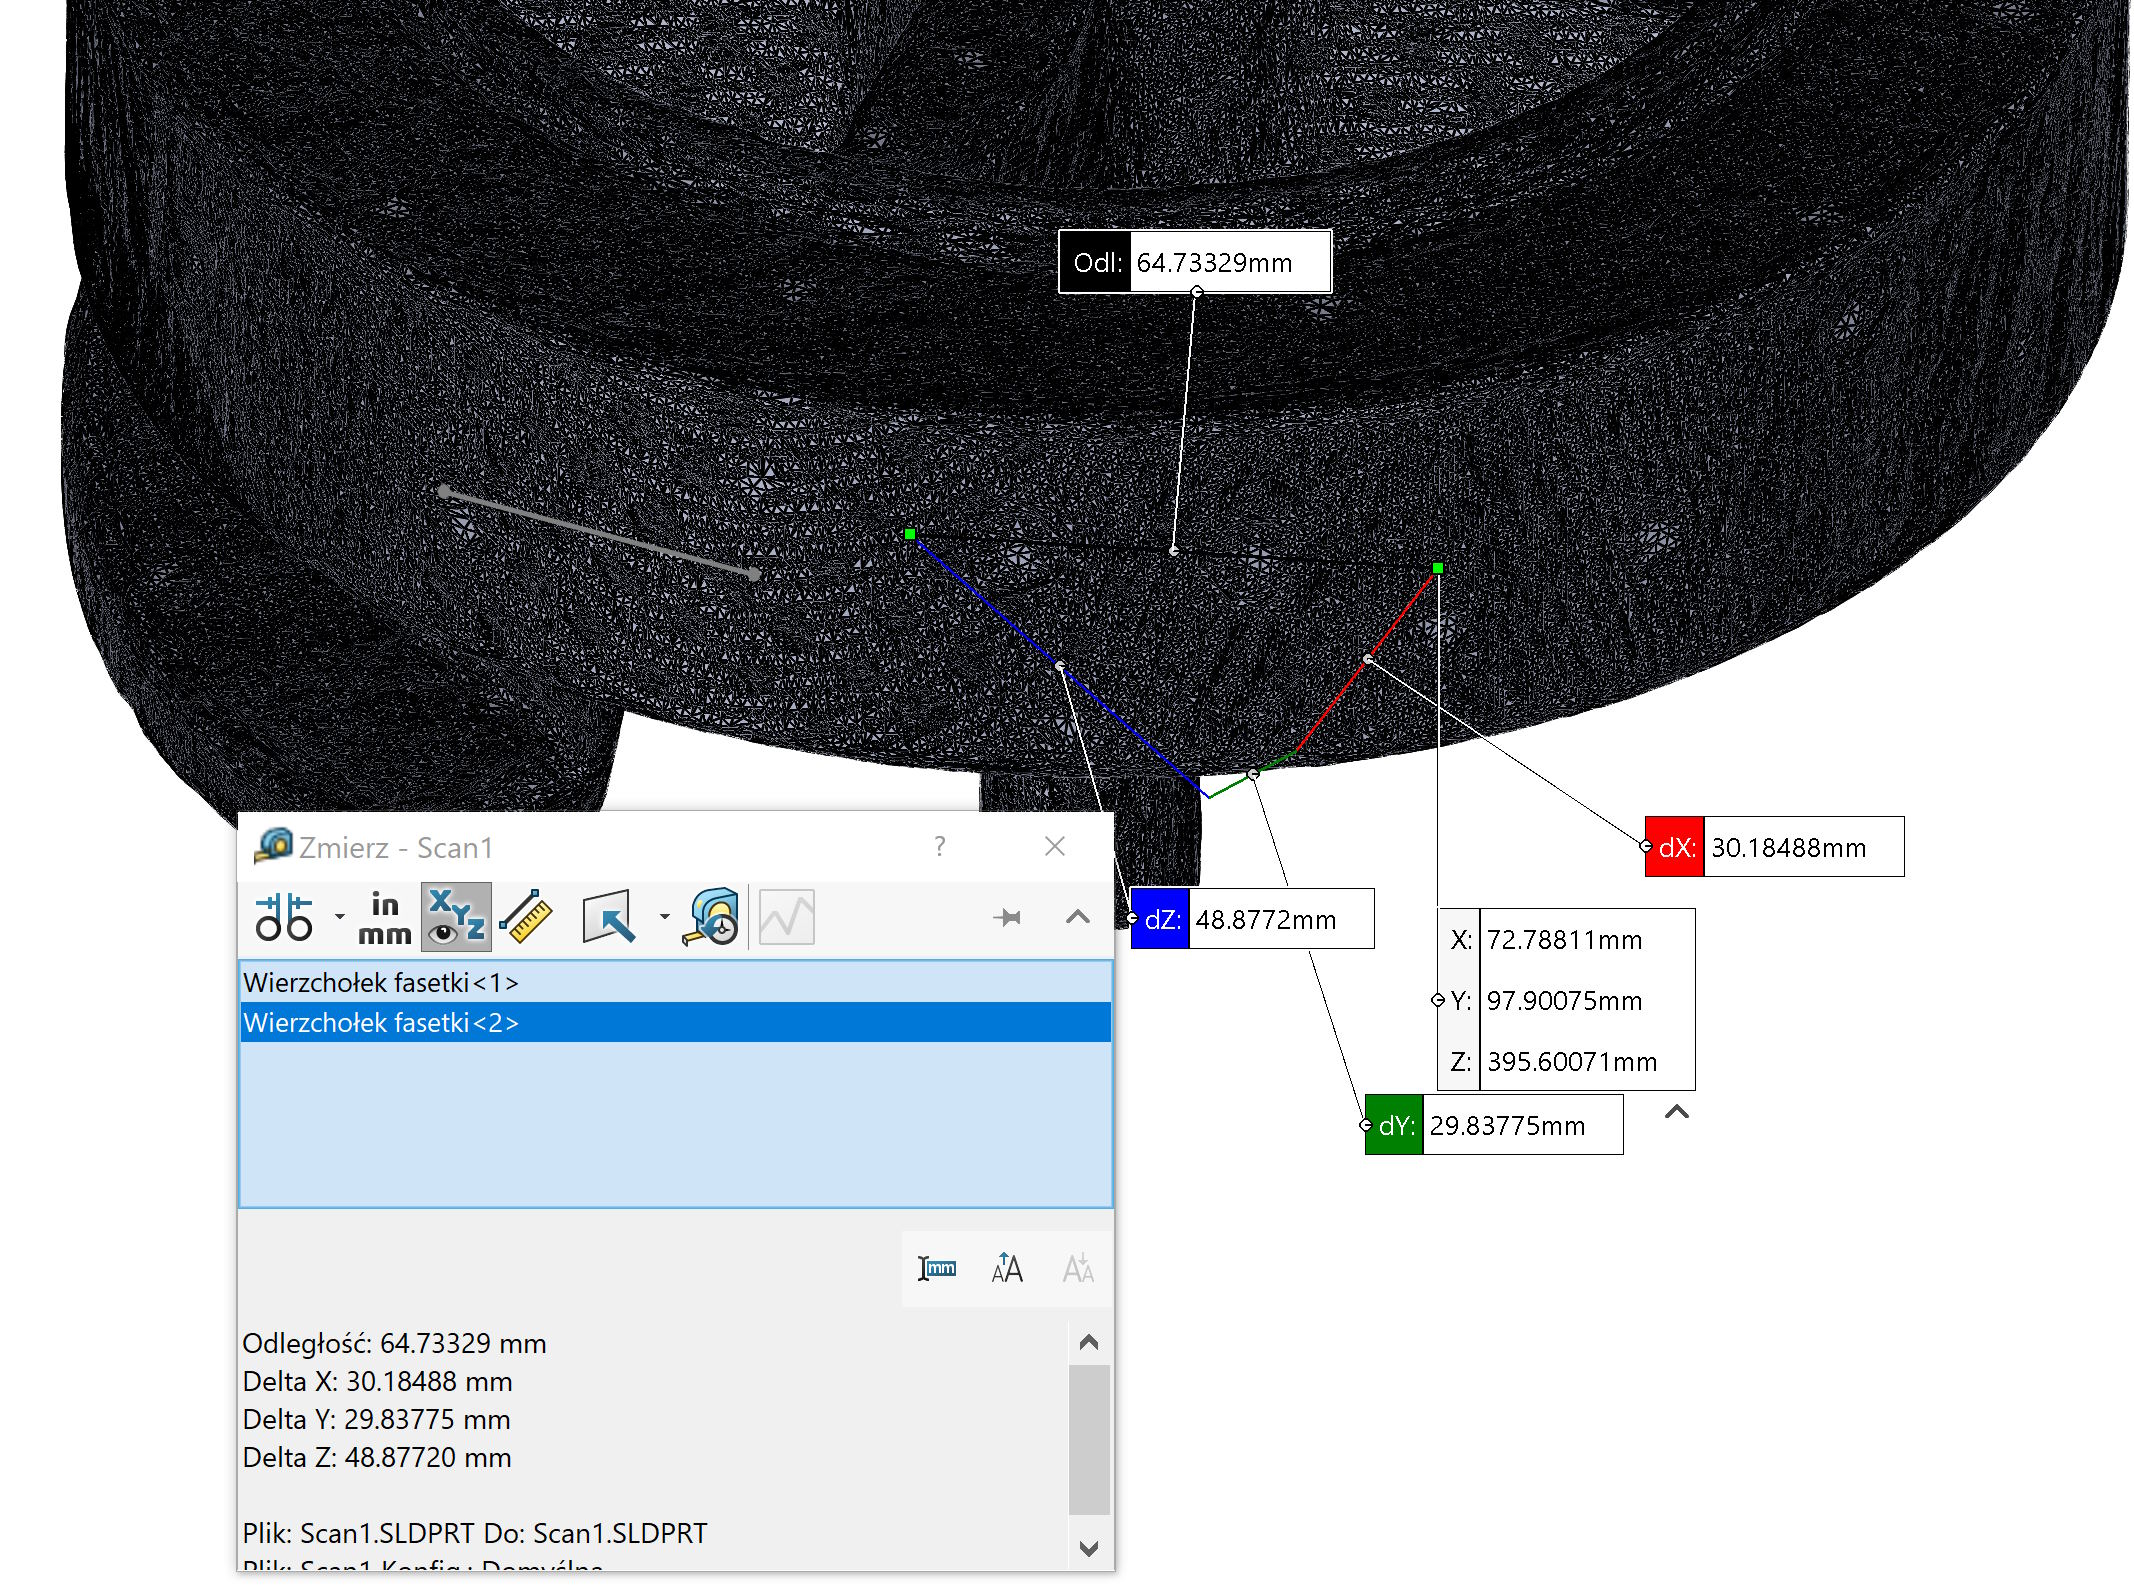Select the Point-to-Point ruler tool
Screen dimensions: 2134x1595
(527, 916)
